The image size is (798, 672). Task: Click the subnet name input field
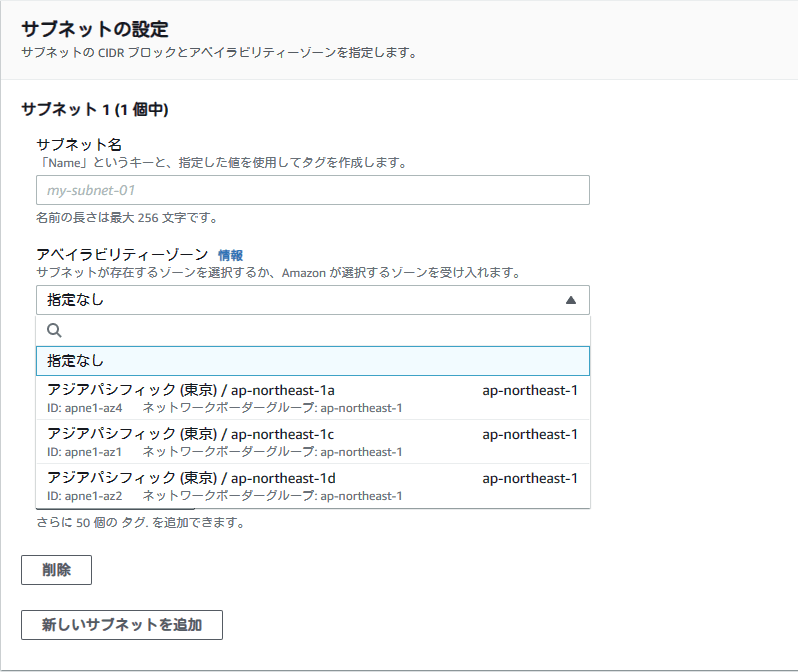tap(312, 190)
